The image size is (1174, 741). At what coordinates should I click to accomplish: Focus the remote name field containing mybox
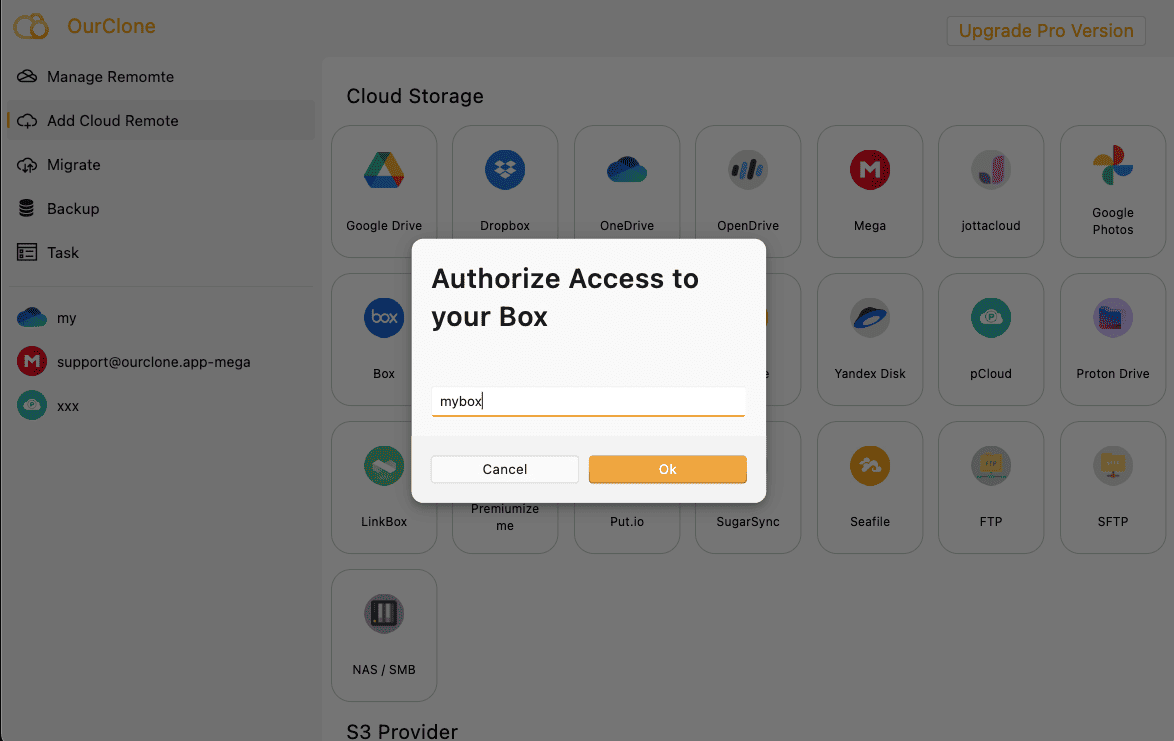tap(588, 401)
